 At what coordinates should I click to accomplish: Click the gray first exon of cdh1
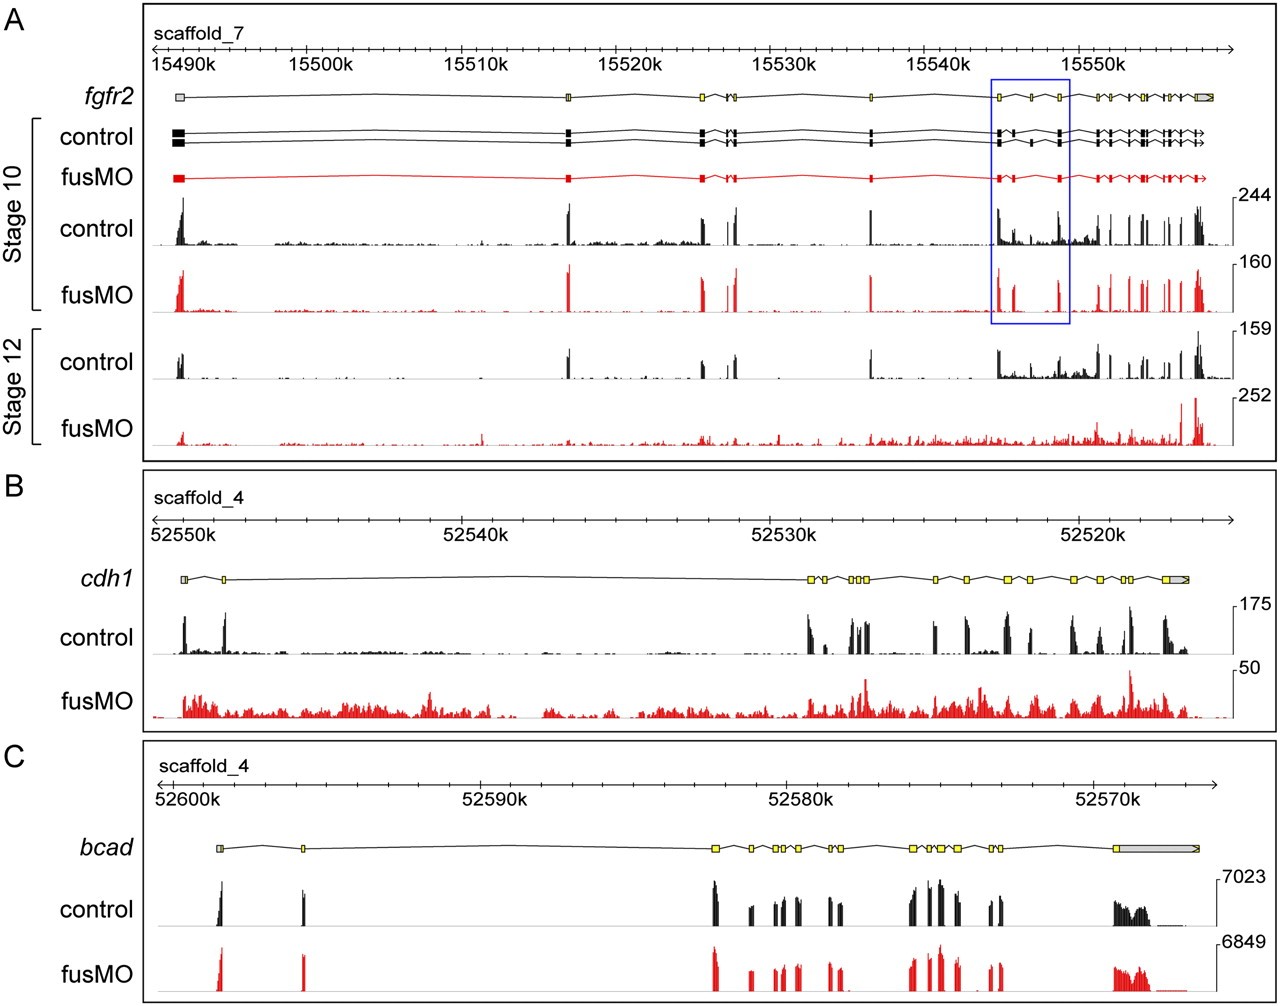tap(184, 579)
